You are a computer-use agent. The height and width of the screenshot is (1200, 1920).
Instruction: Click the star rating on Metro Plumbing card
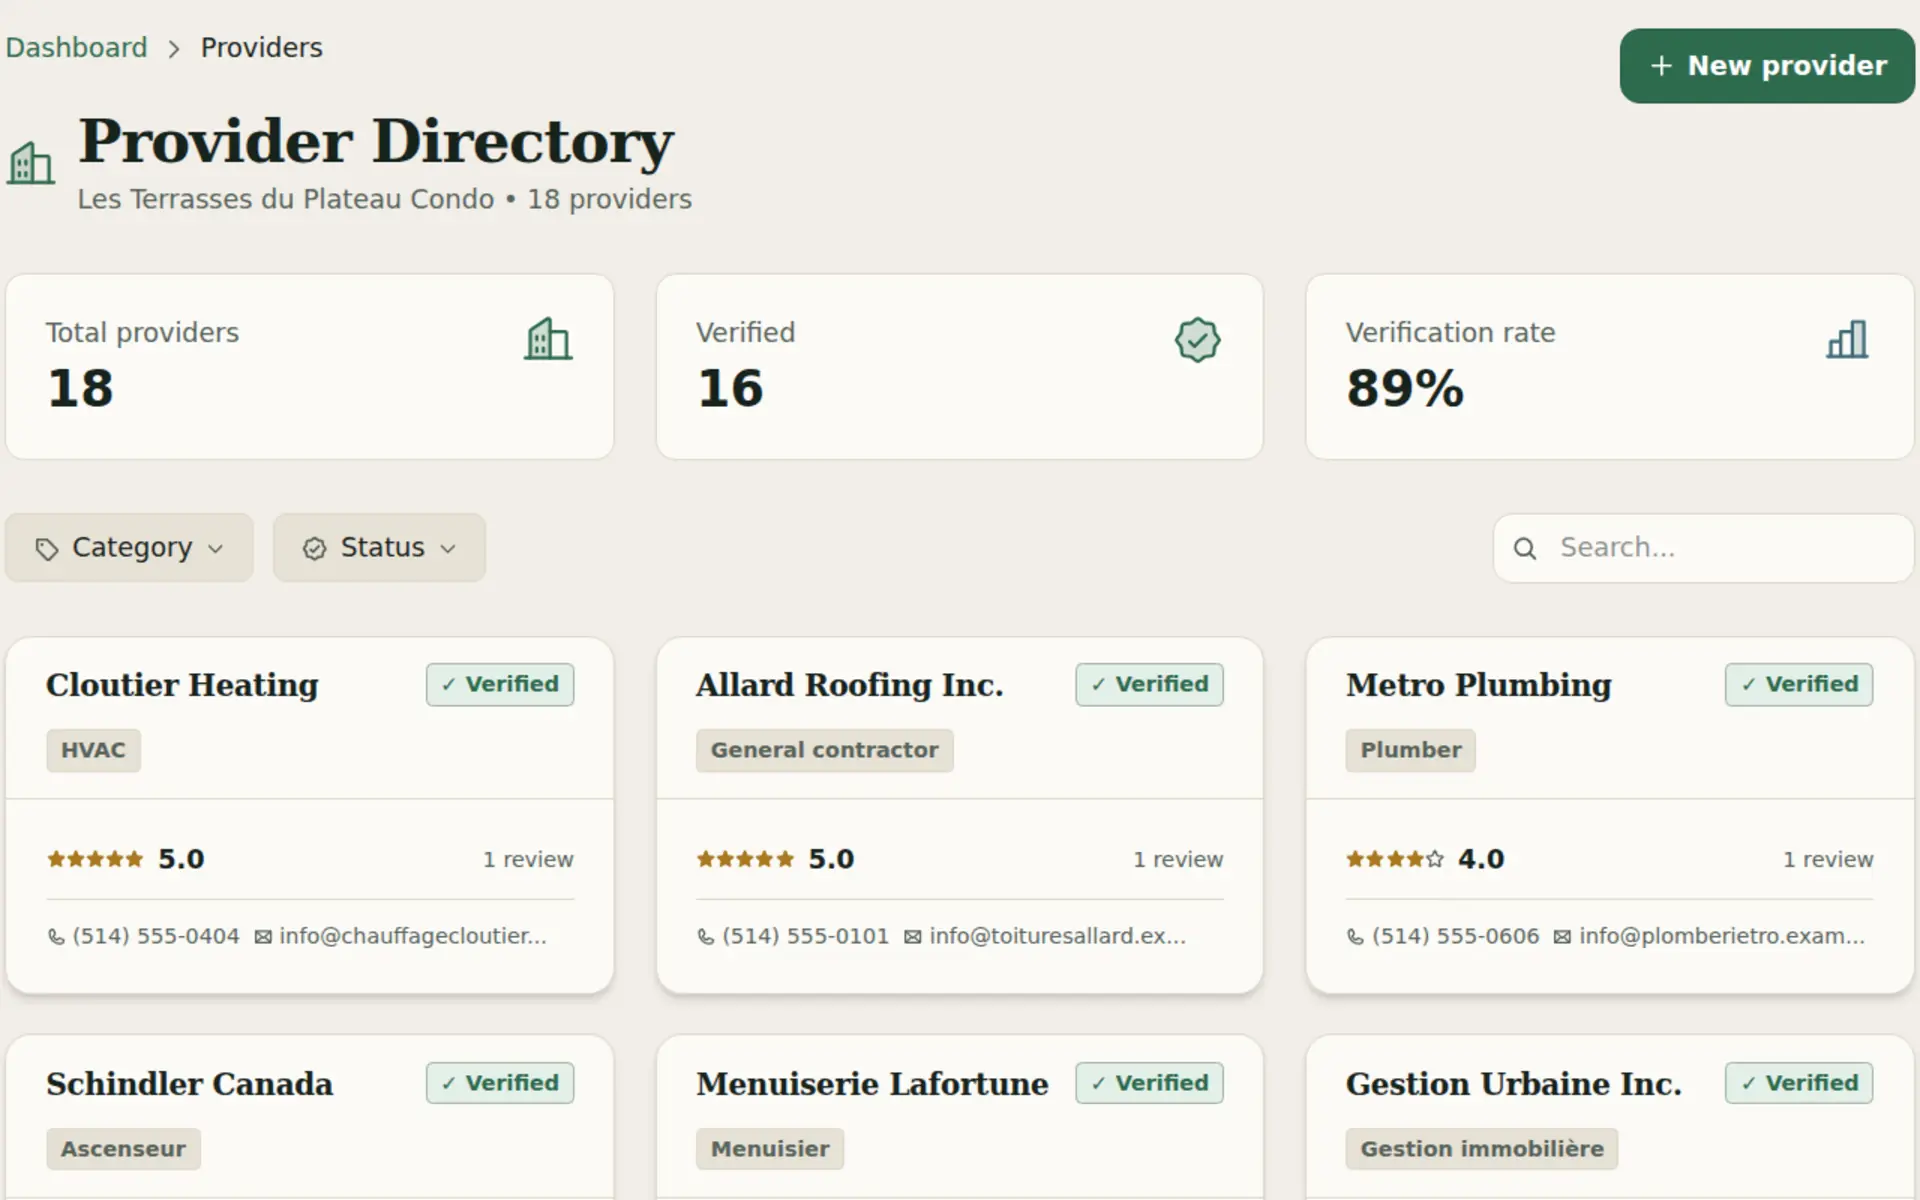(x=1395, y=859)
